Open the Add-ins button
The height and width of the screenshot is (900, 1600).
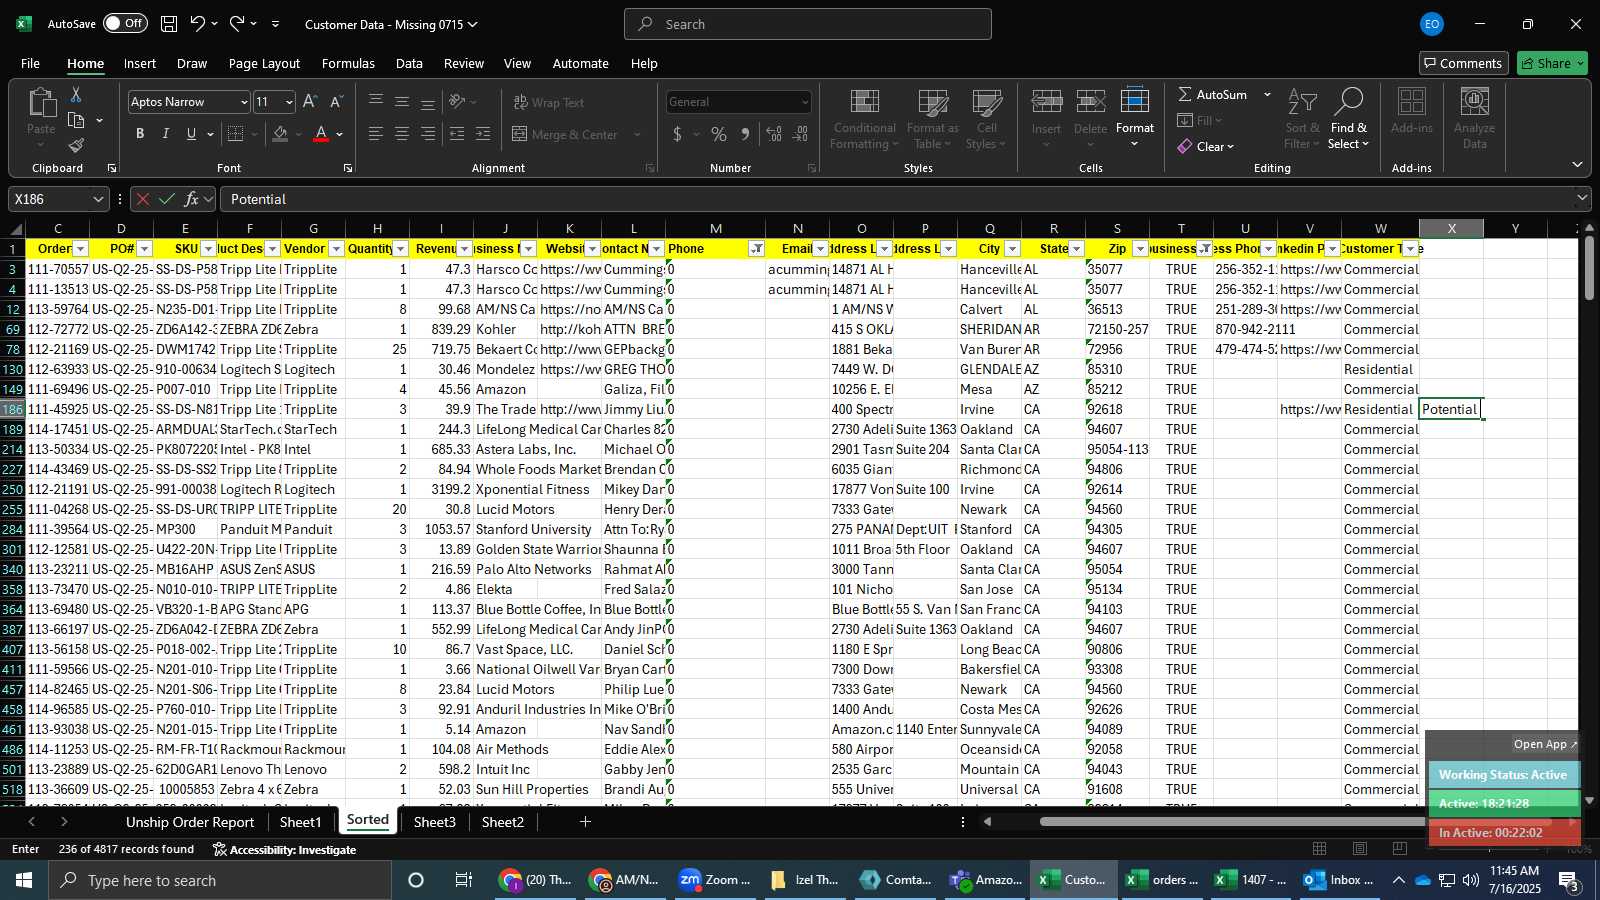point(1412,110)
